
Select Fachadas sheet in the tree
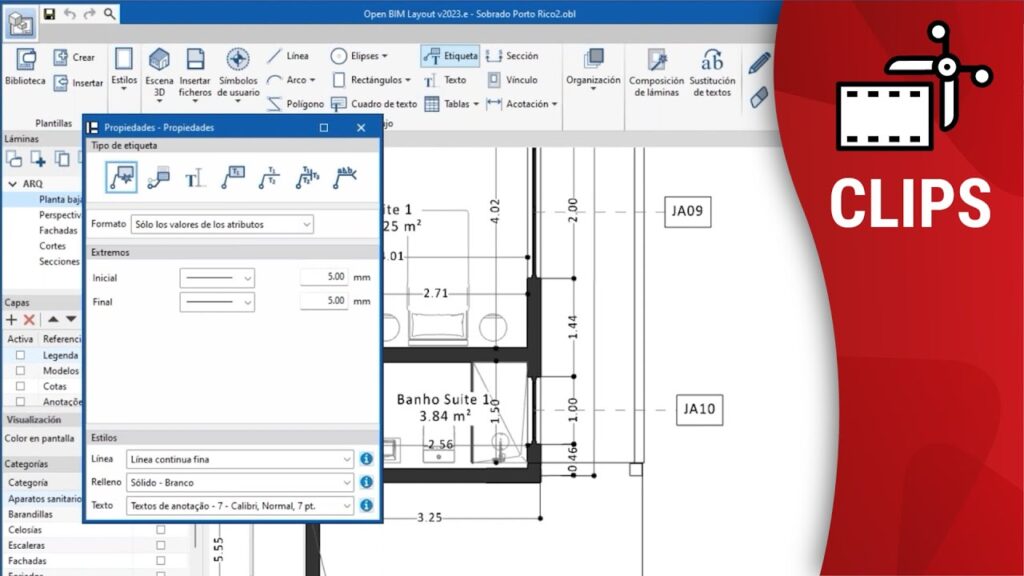click(58, 230)
